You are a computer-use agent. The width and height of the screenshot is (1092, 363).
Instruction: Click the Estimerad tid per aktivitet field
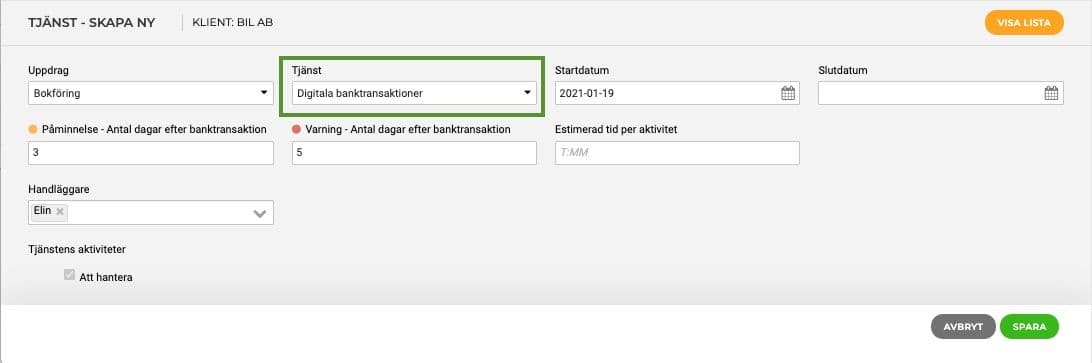pos(677,153)
